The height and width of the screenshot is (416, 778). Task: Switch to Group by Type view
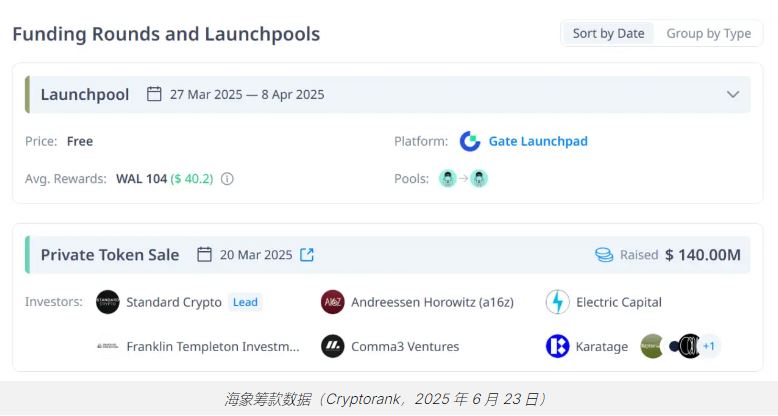tap(708, 33)
